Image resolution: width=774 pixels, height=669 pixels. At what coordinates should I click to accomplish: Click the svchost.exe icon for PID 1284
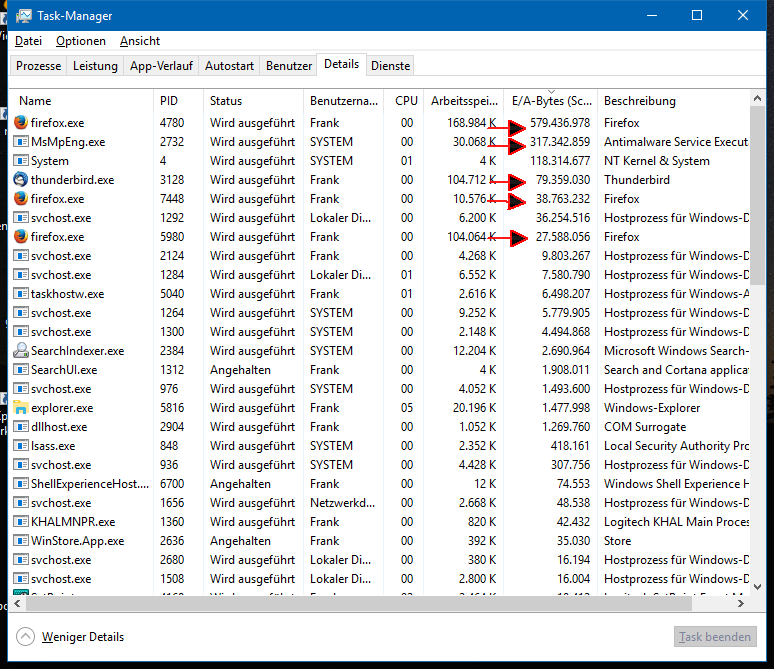tap(21, 275)
